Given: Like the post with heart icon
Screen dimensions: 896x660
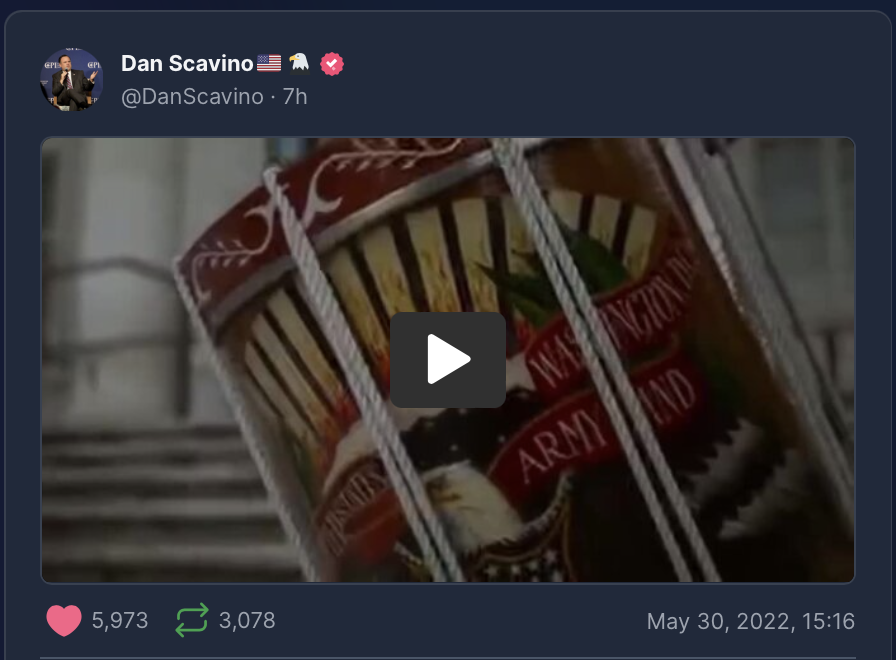Looking at the screenshot, I should [x=63, y=621].
